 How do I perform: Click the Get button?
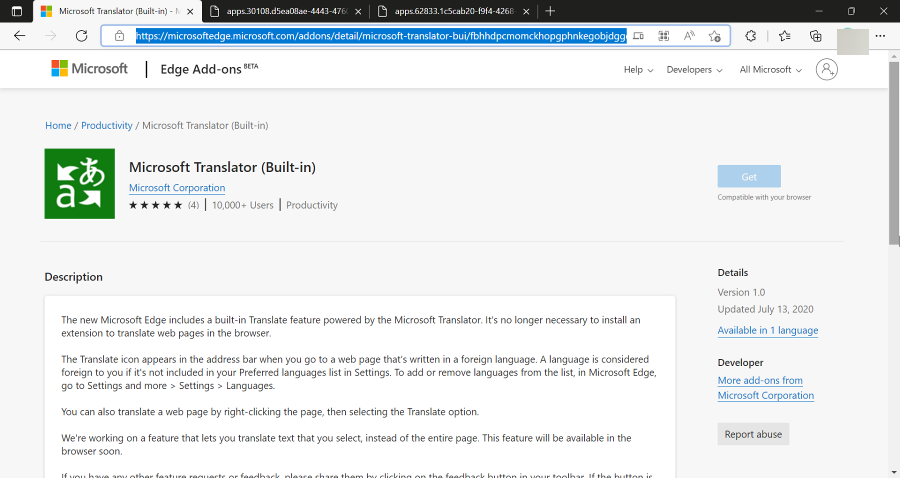tap(749, 176)
